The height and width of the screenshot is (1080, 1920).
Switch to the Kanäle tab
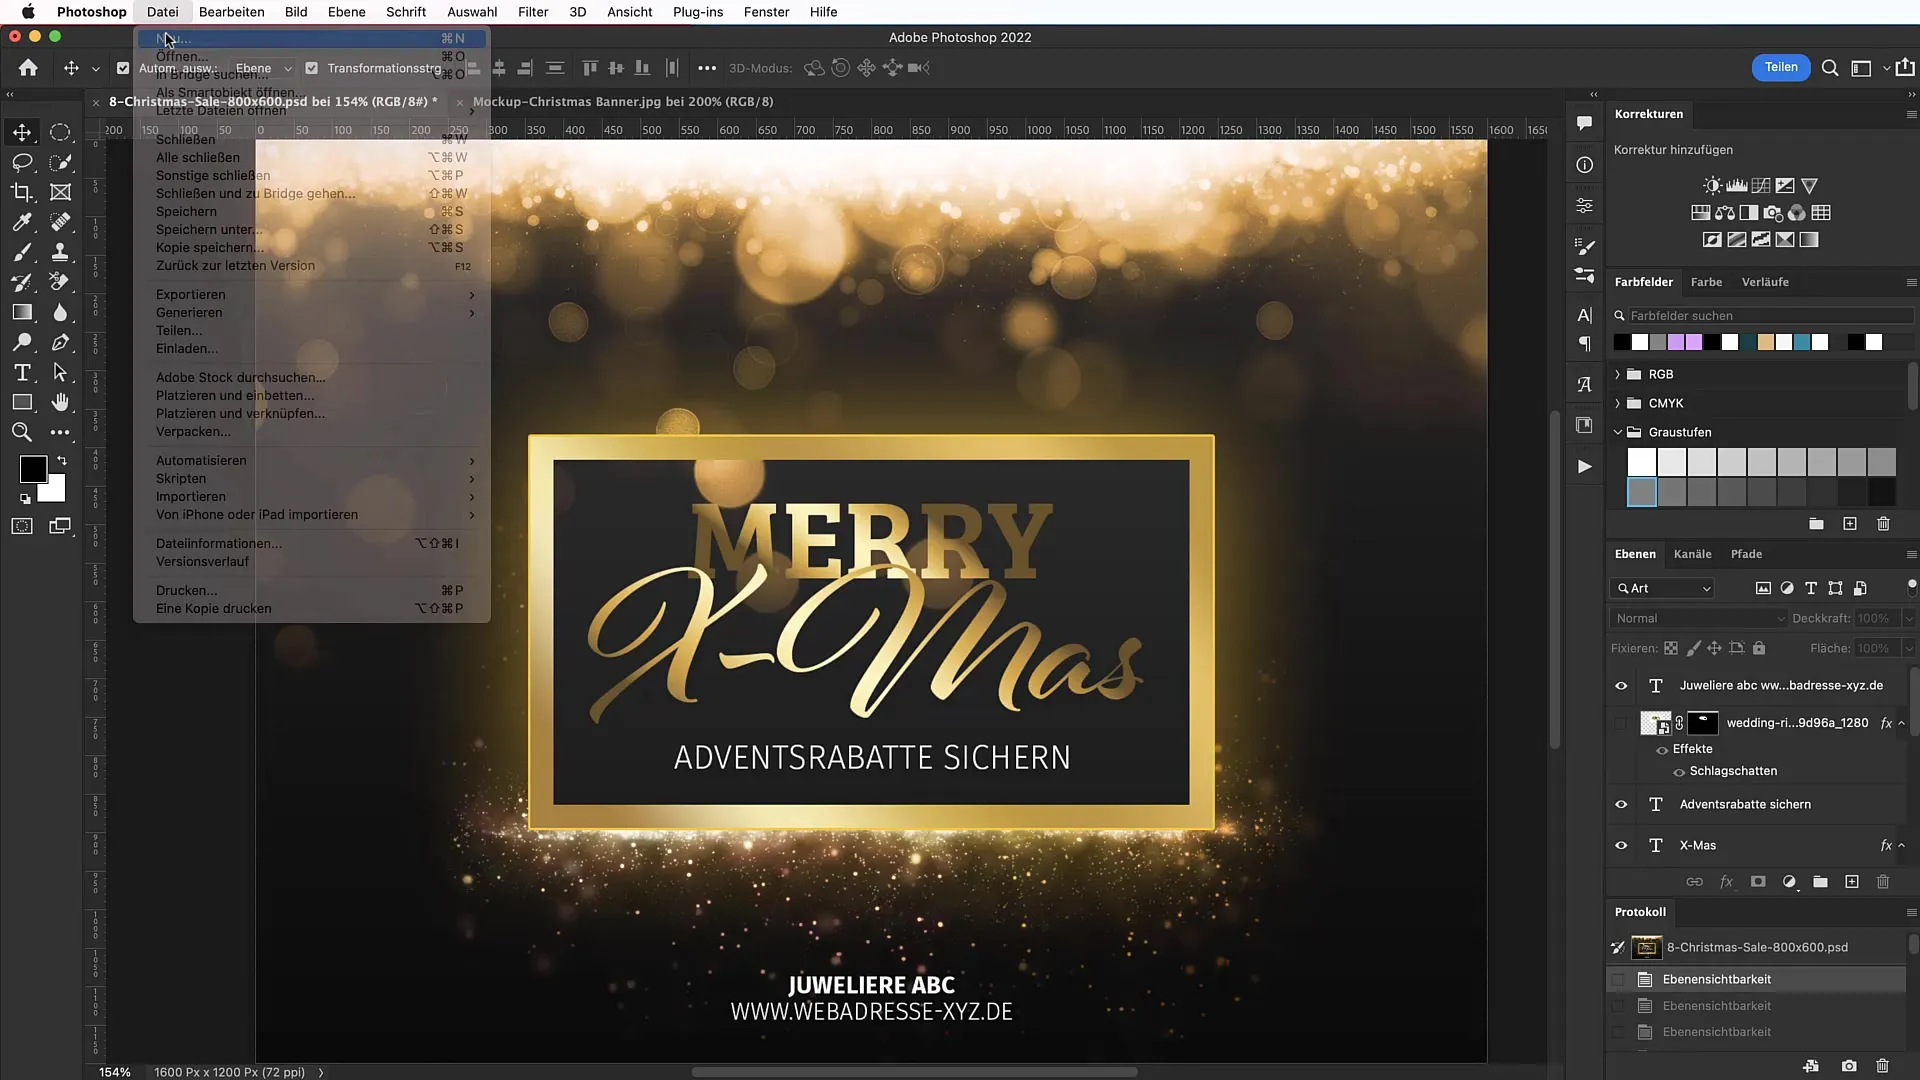[x=1692, y=554]
